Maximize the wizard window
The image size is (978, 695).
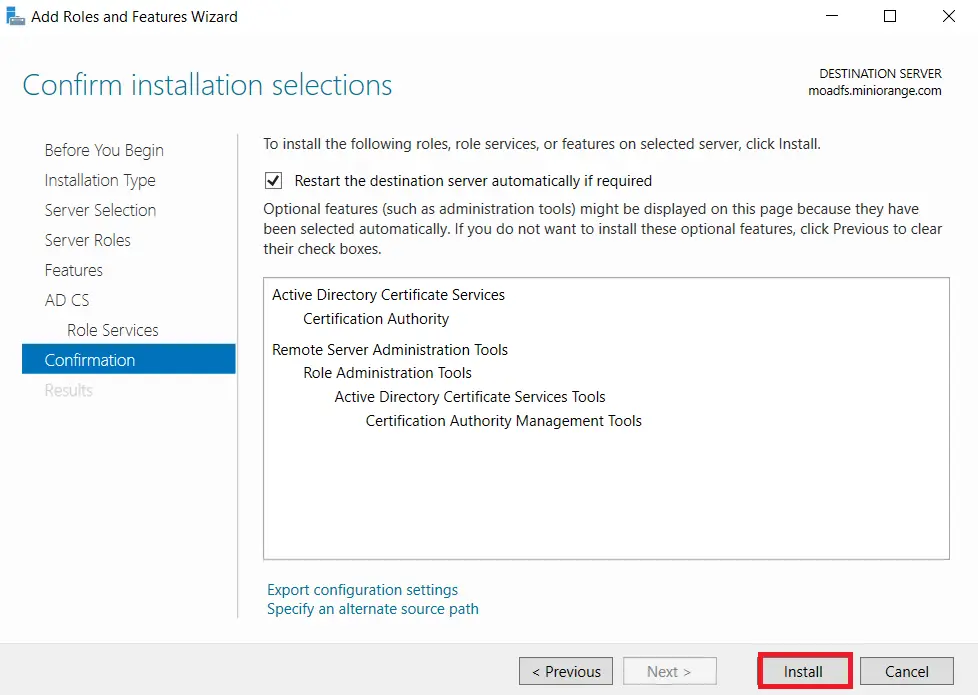click(x=890, y=16)
